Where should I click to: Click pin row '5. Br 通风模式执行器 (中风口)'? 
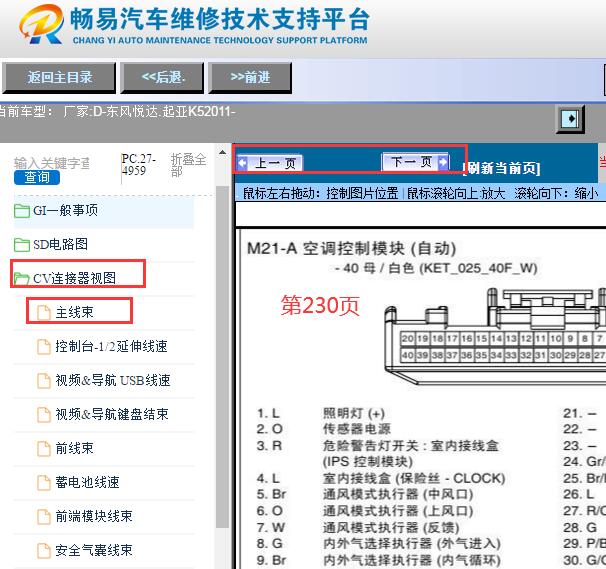click(x=365, y=494)
